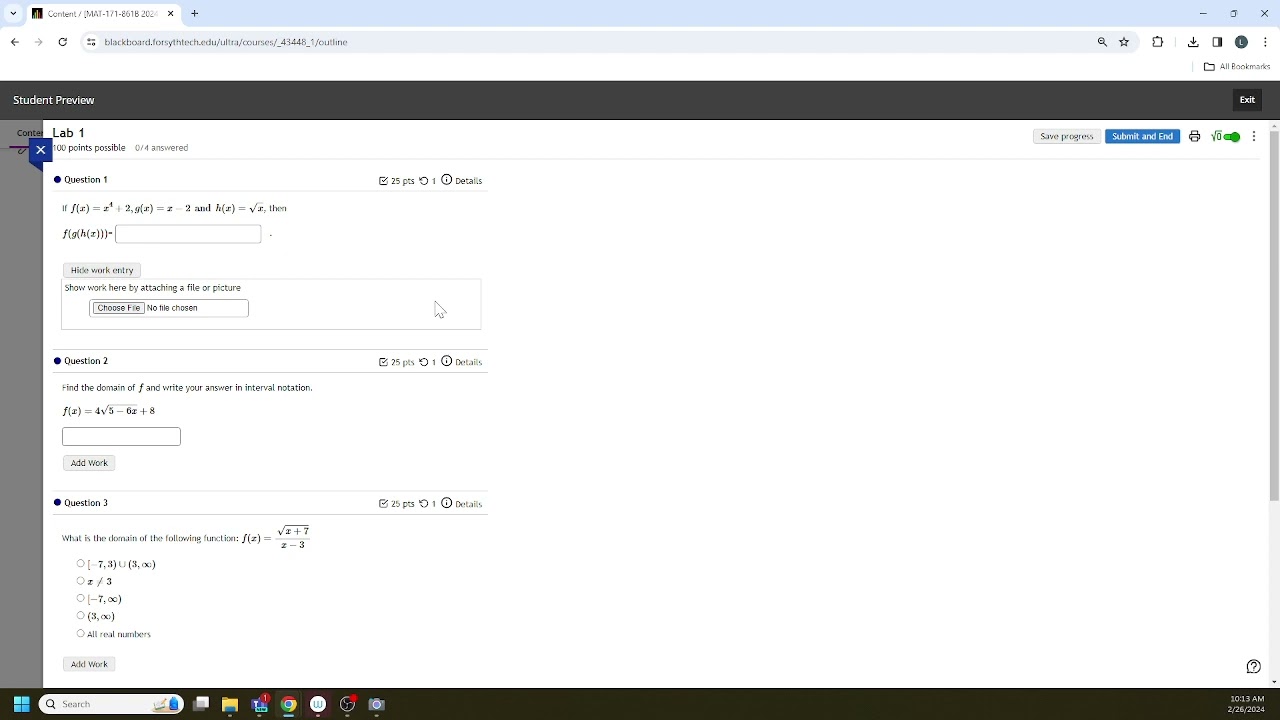Viewport: 1280px width, 720px height.
Task: Click the Chrome icon on the taskbar
Action: pyautogui.click(x=289, y=704)
